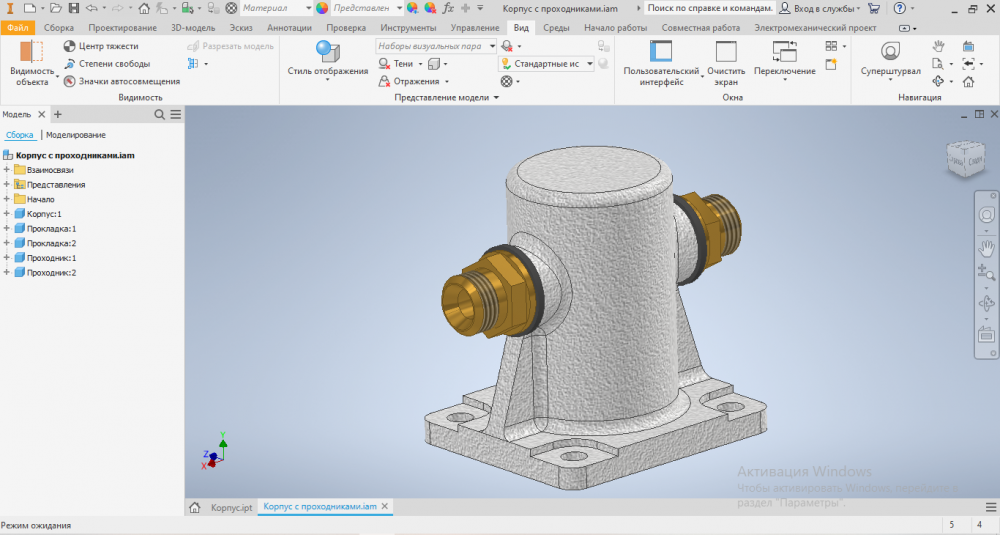Click the Help question mark icon
Image resolution: width=1000 pixels, height=535 pixels.
pos(899,8)
